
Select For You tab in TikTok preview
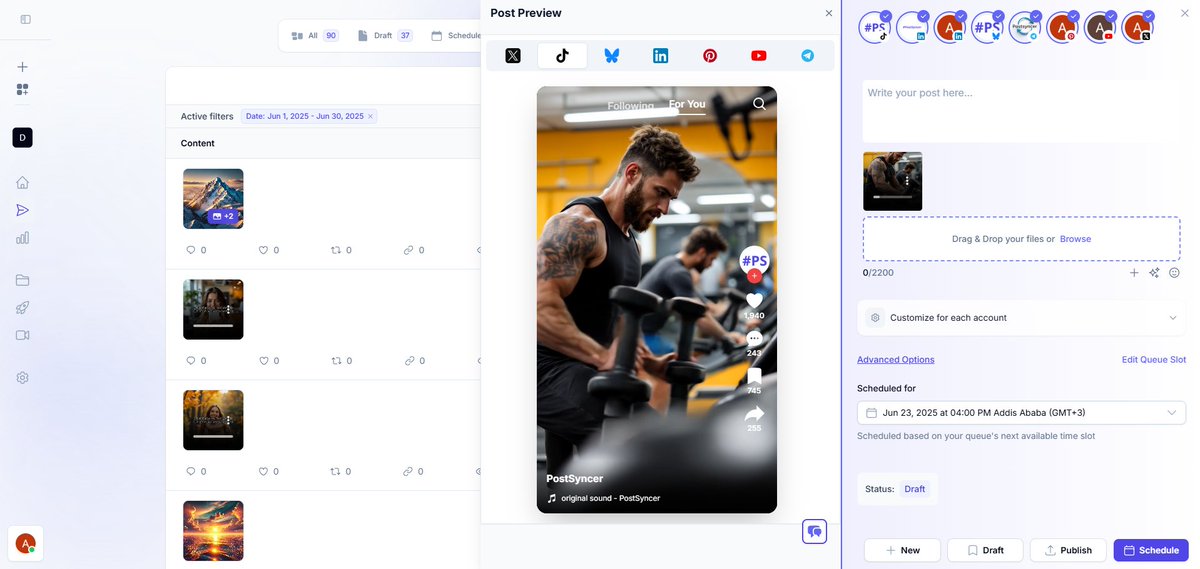tap(687, 104)
